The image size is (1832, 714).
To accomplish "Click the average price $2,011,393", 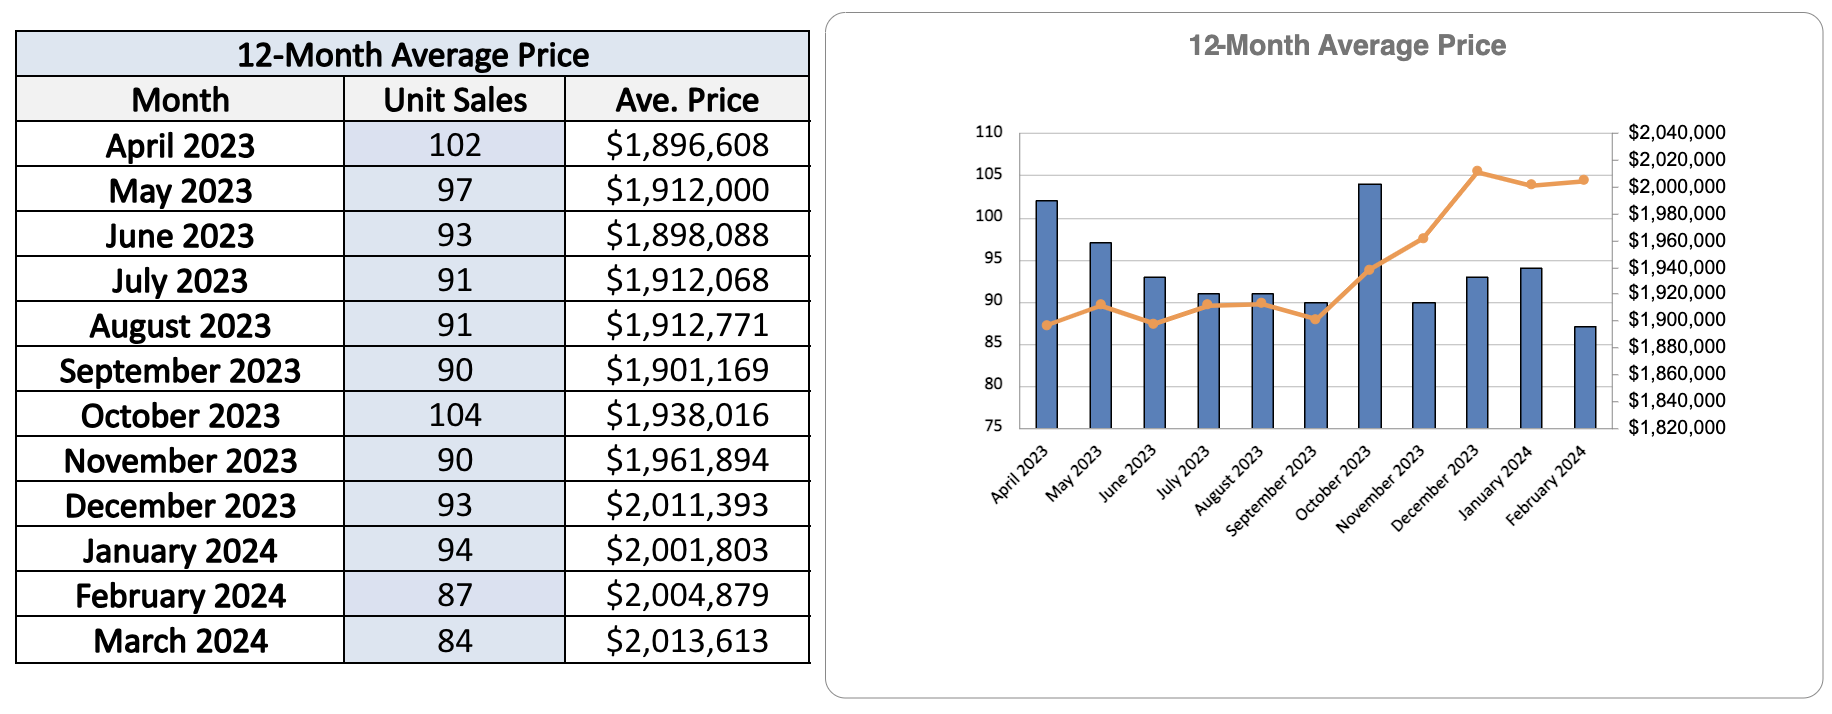I will (687, 505).
